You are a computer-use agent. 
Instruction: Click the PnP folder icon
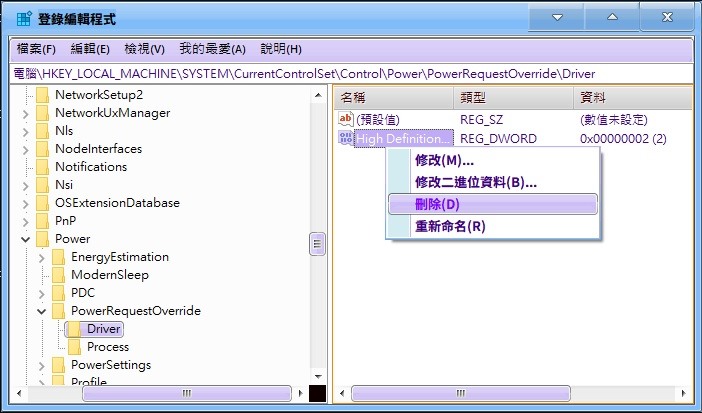tap(42, 221)
